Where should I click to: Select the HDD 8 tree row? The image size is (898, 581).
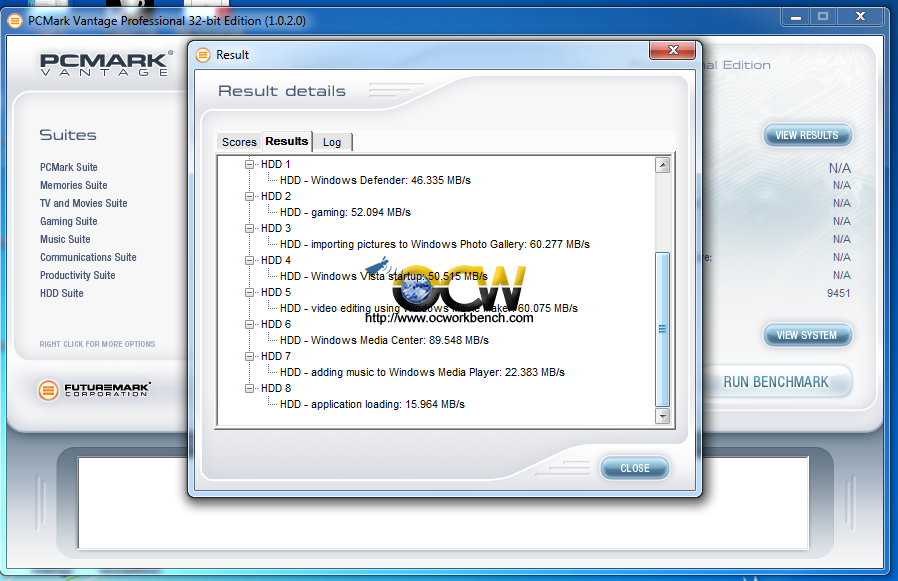pos(276,388)
